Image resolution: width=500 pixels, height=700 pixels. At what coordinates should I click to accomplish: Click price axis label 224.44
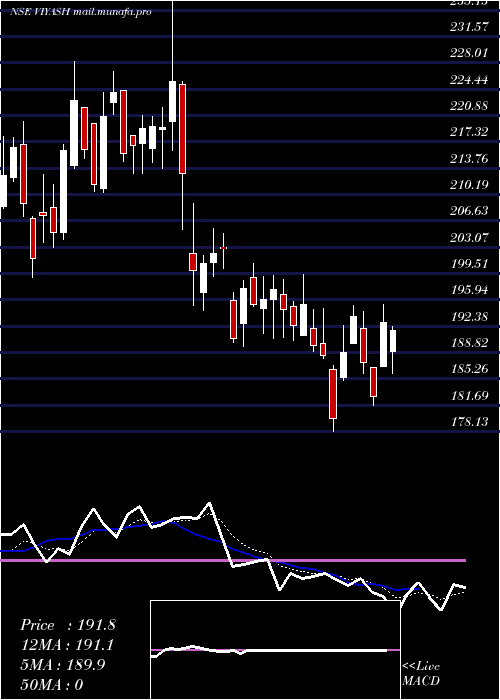tap(469, 79)
